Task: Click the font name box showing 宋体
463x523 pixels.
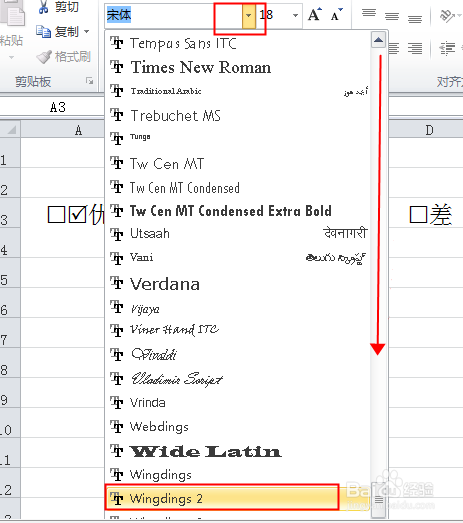Action: tap(174, 15)
